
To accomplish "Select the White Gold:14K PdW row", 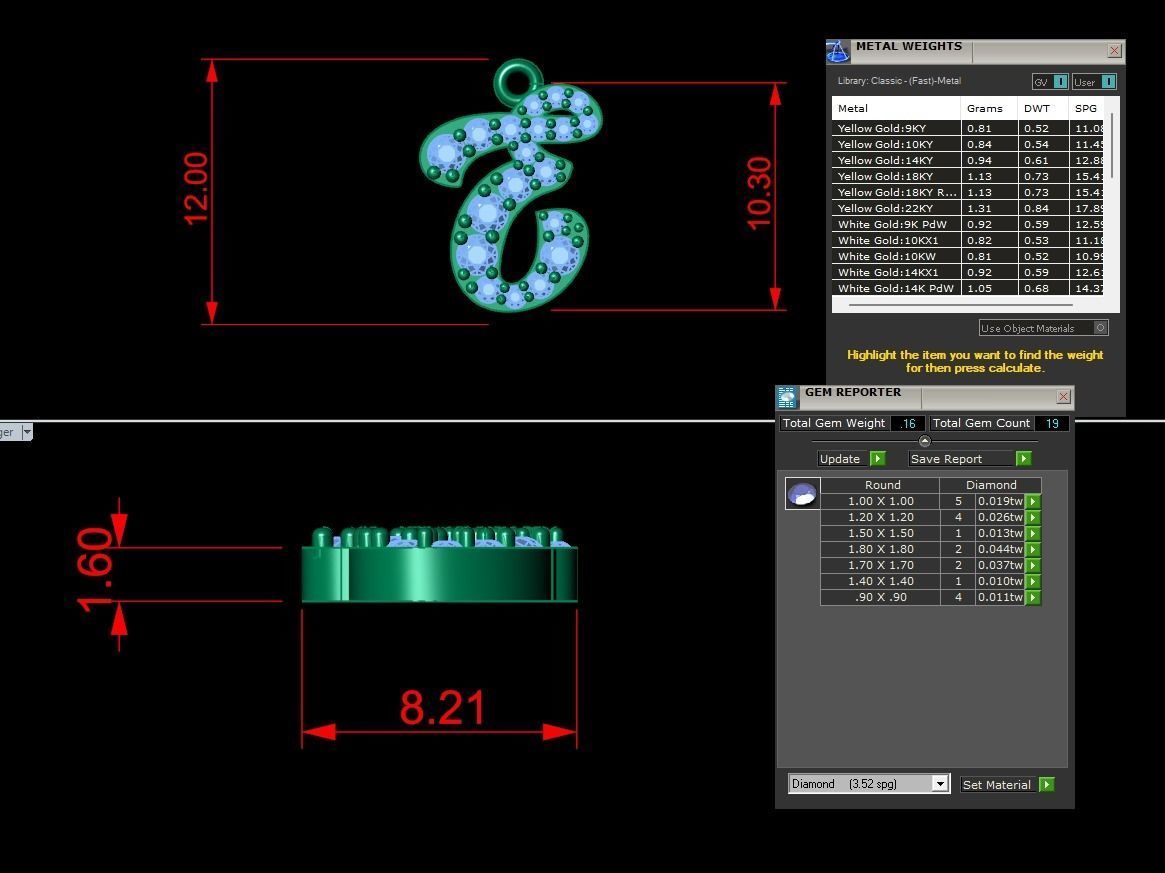I will (968, 288).
